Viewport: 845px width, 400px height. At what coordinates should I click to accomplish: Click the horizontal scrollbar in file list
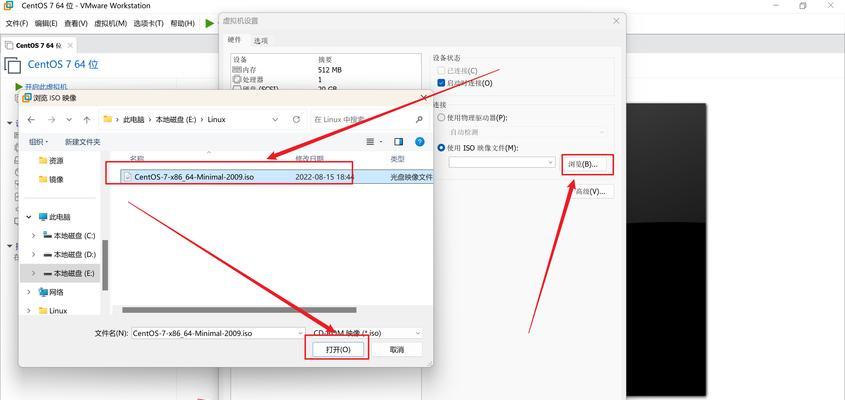click(239, 310)
